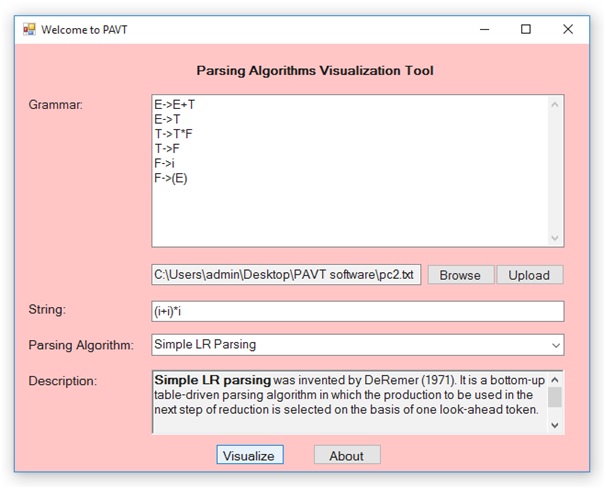Close the Welcome to PAVT window
The image size is (606, 489).
[568, 29]
